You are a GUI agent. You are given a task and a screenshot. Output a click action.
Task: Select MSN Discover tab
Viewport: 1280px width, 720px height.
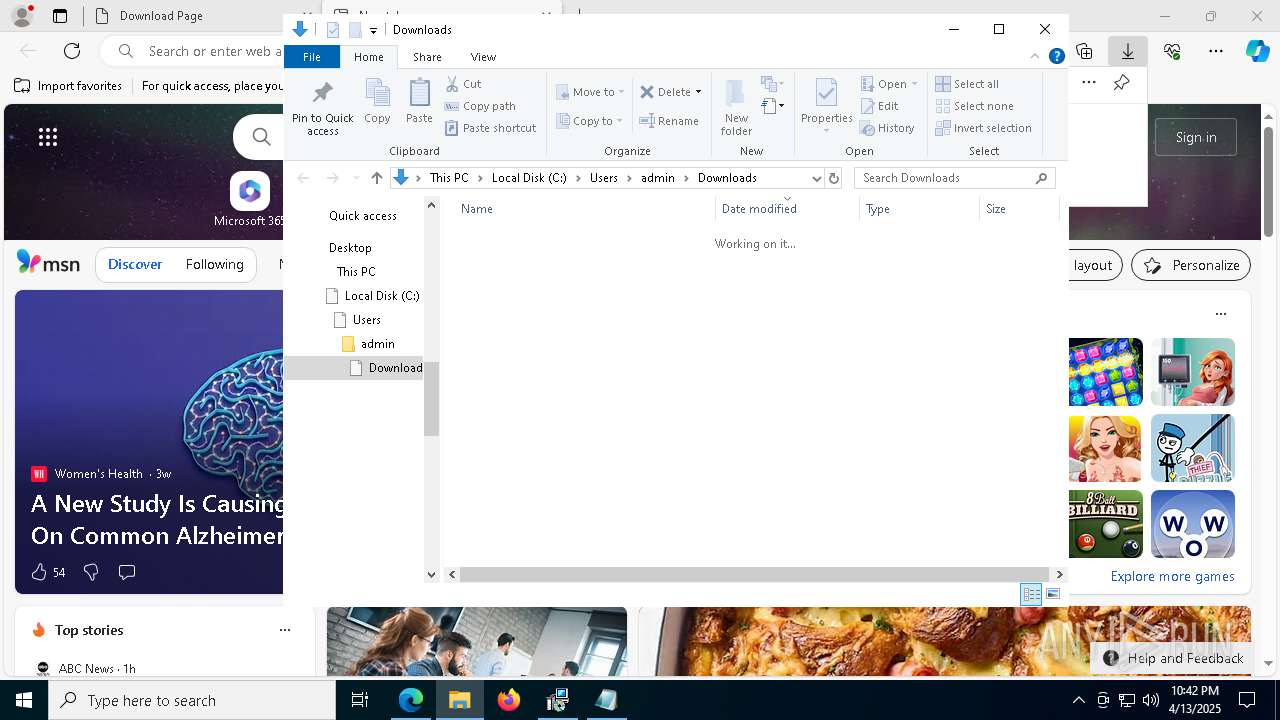tap(135, 264)
